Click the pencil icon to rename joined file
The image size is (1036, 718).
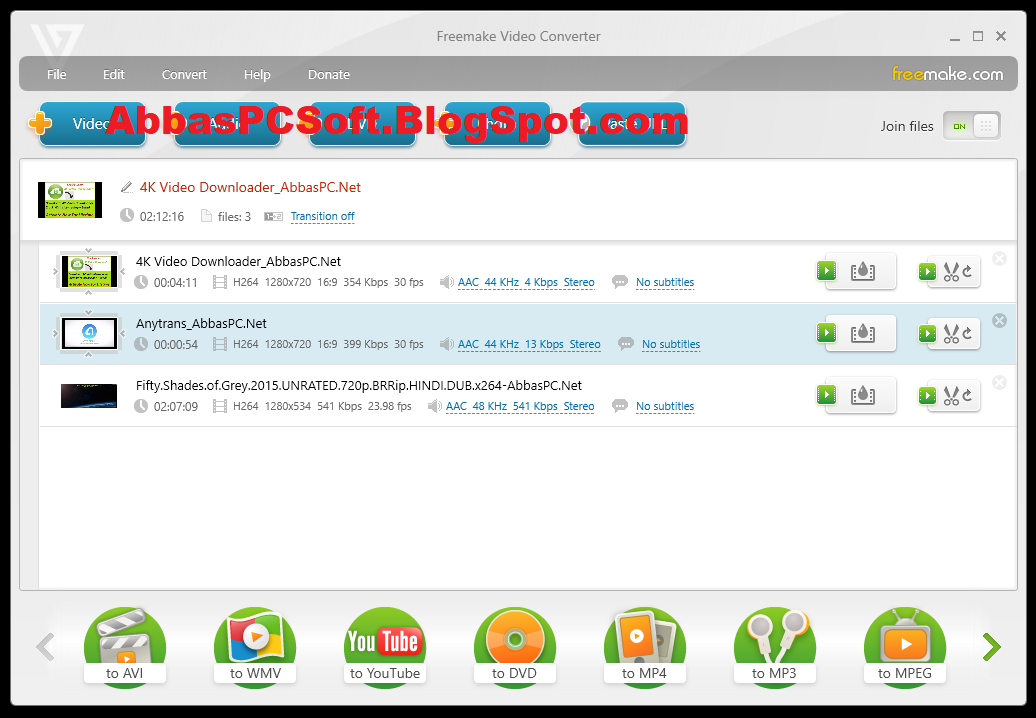pyautogui.click(x=126, y=188)
